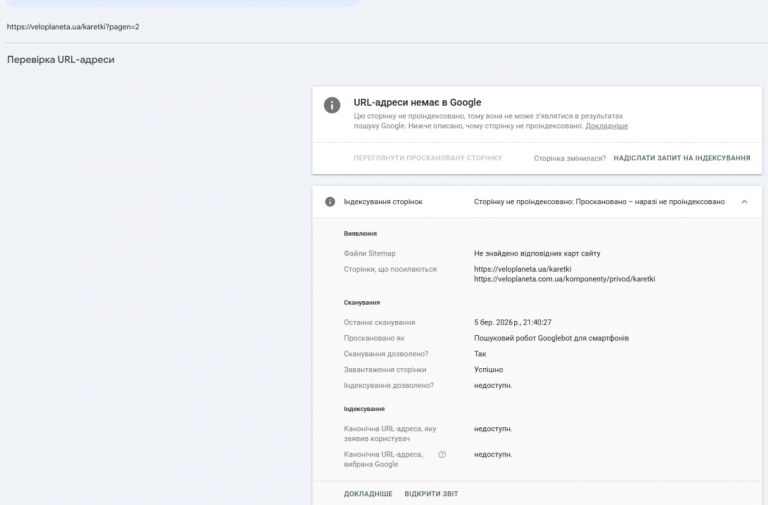Click 'Пошуковий робот Googlebot для смартфонів' value
The width and height of the screenshot is (768, 505).
(552, 338)
